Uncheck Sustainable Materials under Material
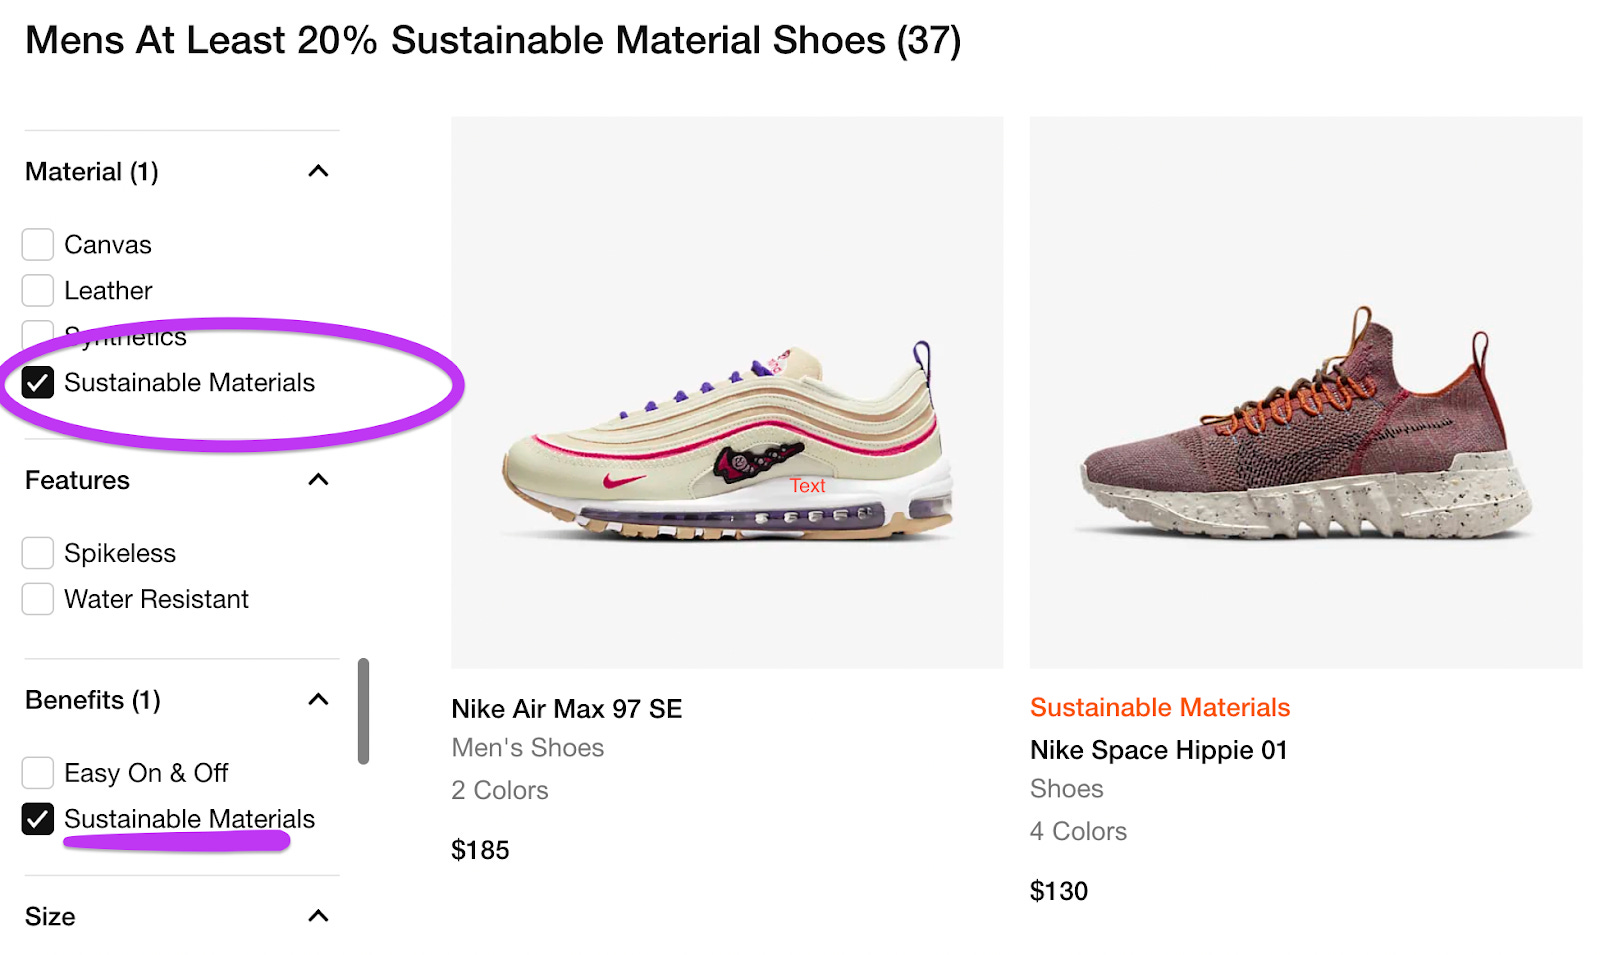The width and height of the screenshot is (1600, 955). tap(38, 383)
